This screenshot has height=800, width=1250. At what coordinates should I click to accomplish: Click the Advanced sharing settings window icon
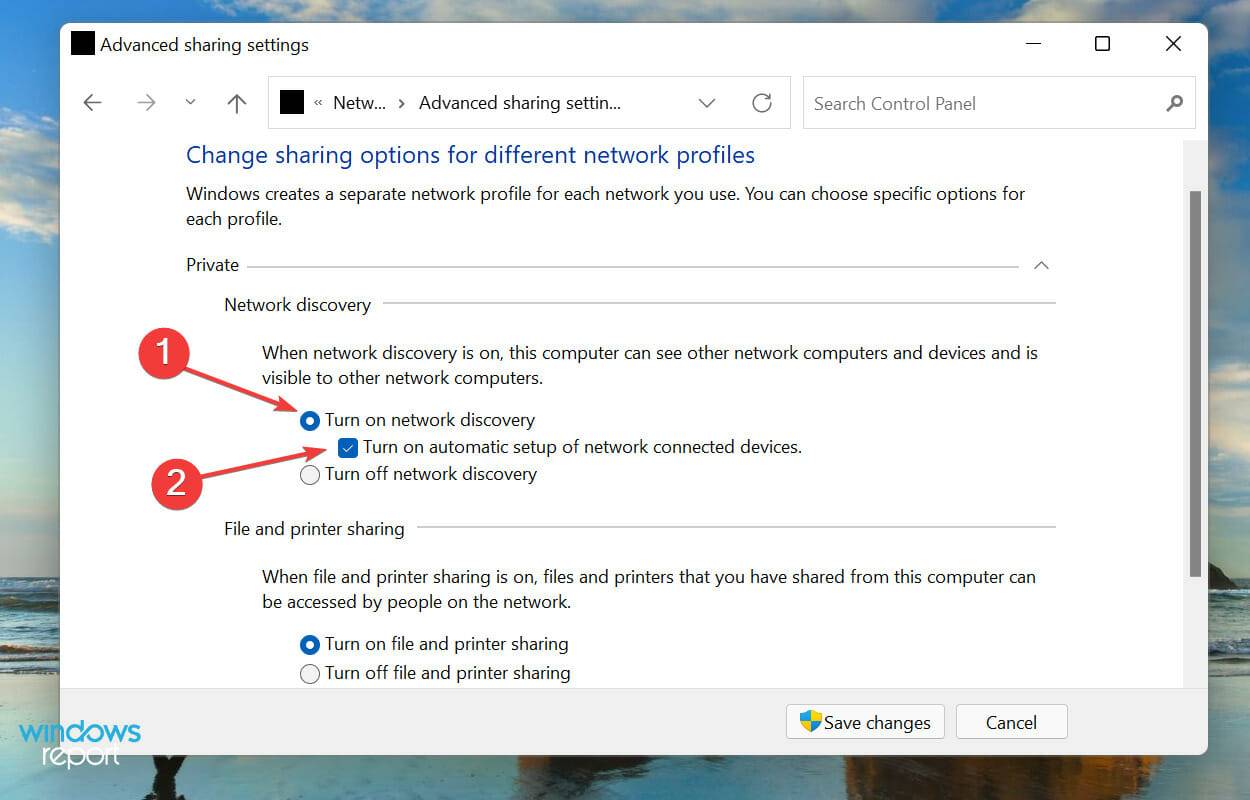pos(82,43)
